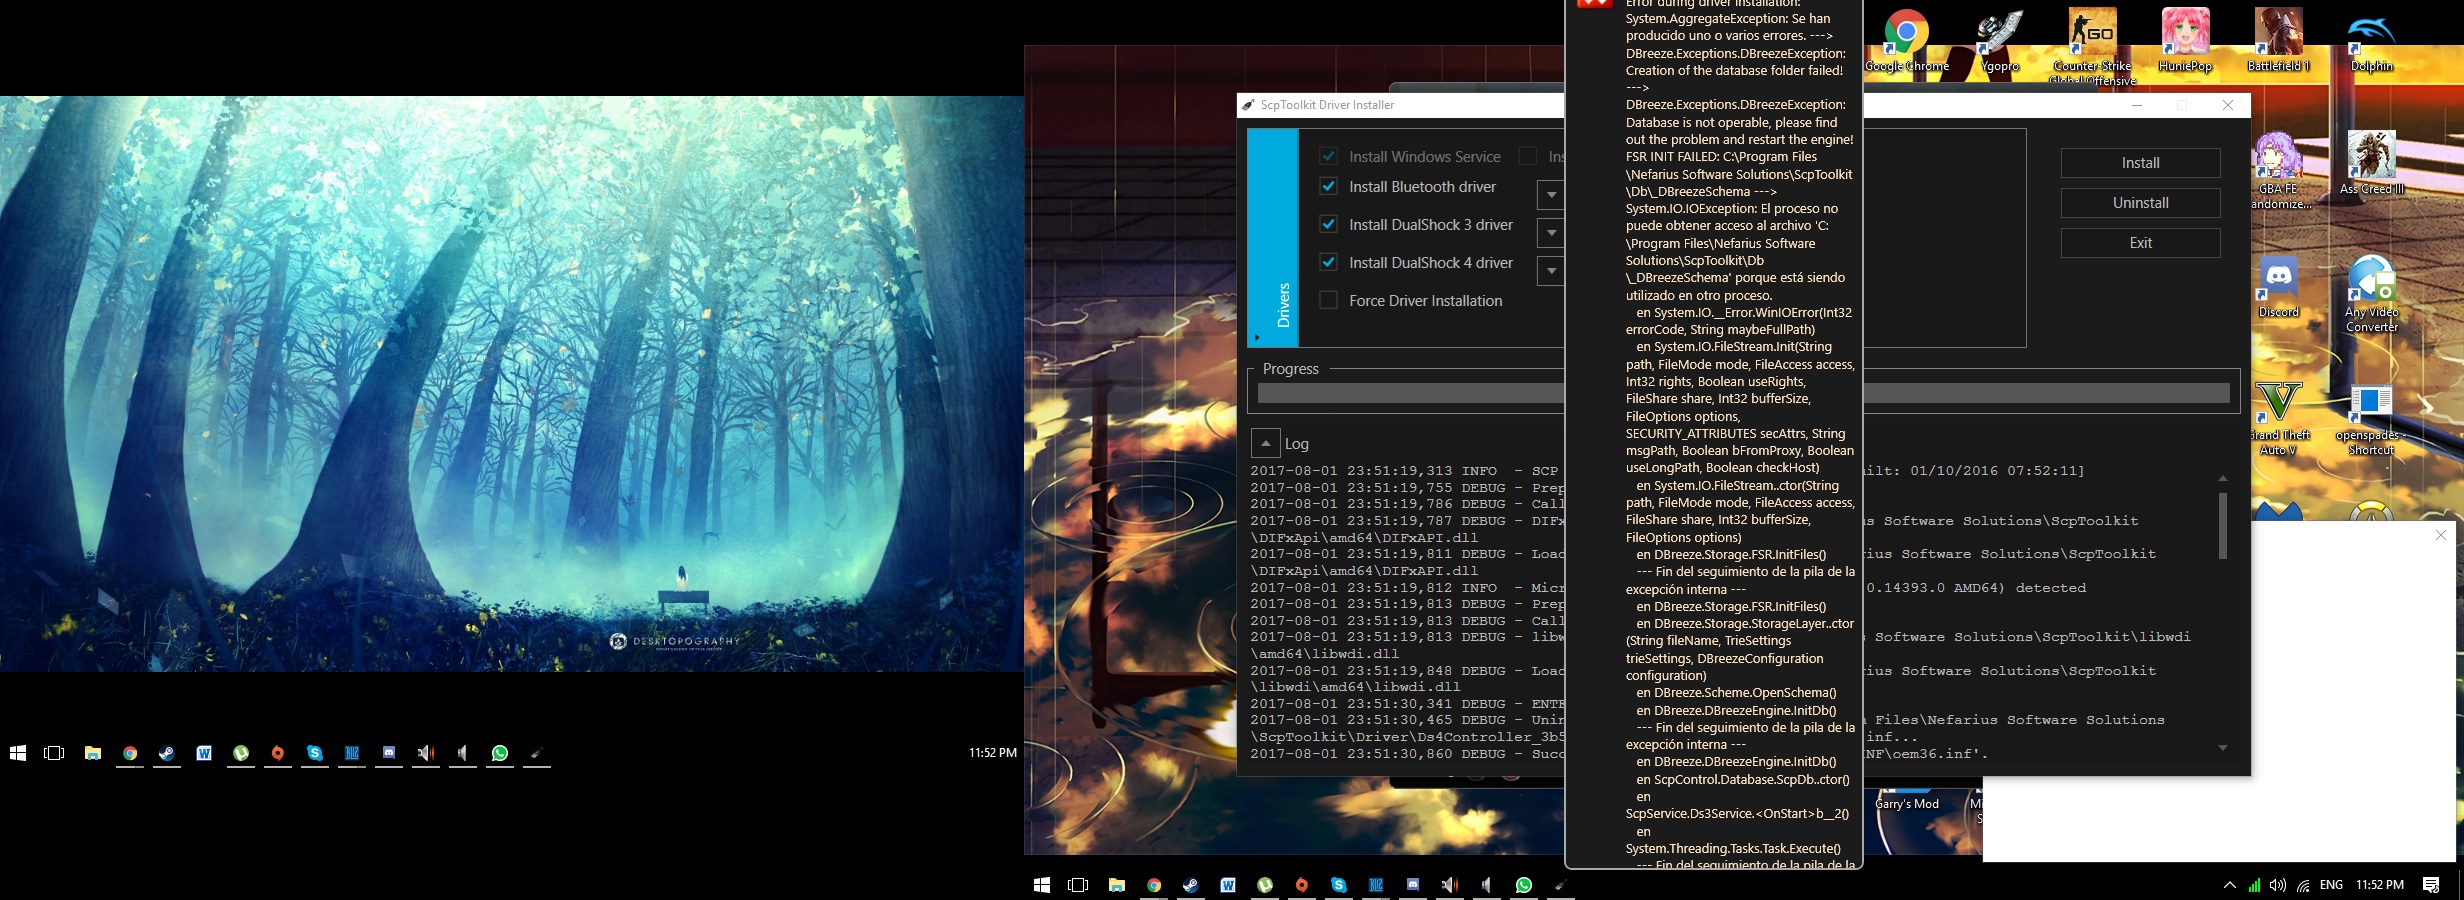Uncheck Install DualShock 4 driver
The image size is (2464, 900).
[x=1329, y=262]
